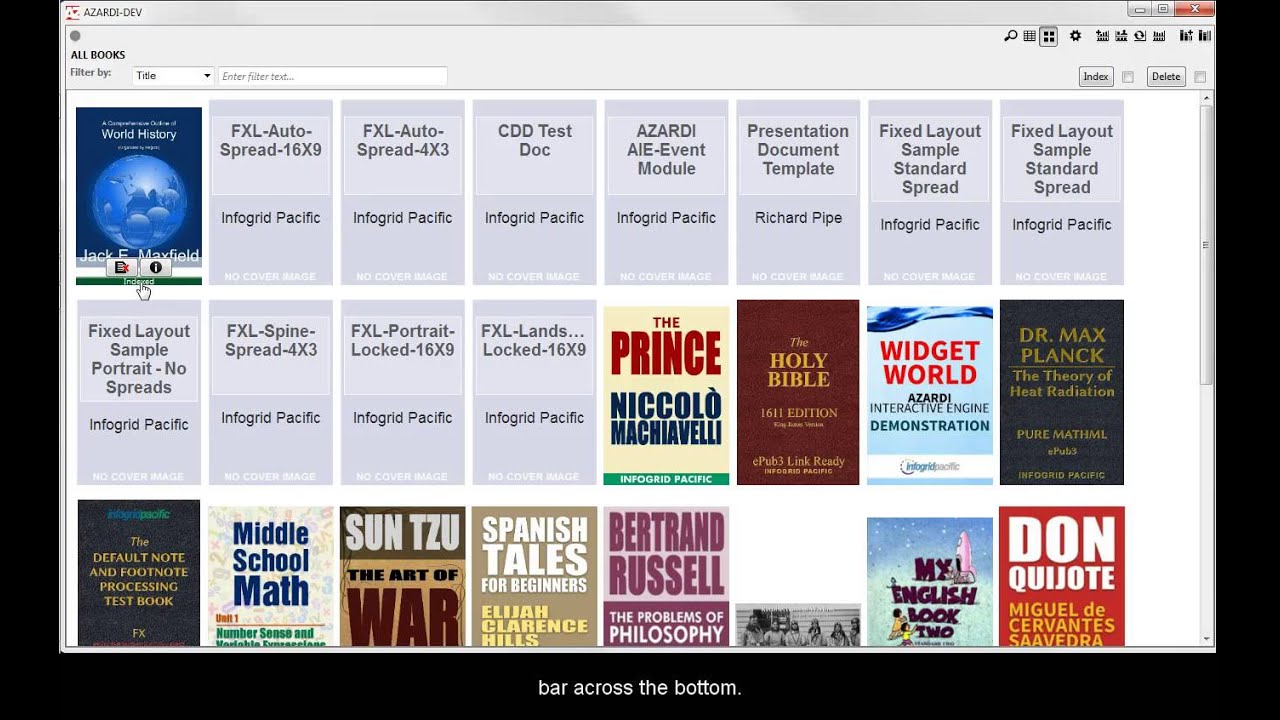Show info for World History book

[x=155, y=267]
